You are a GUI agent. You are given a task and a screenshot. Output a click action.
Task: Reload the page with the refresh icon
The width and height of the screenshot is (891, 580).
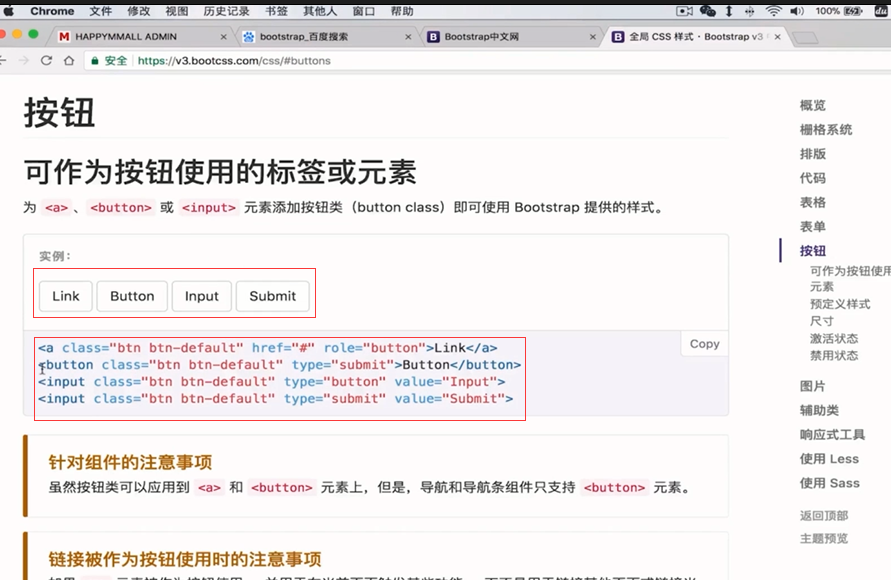coord(47,61)
